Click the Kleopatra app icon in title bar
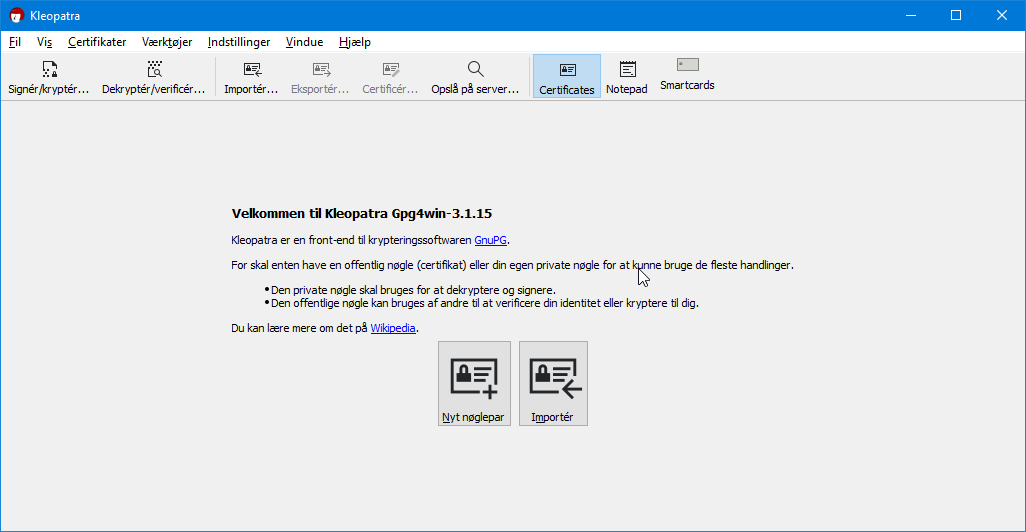This screenshot has height=532, width=1026. 16,15
